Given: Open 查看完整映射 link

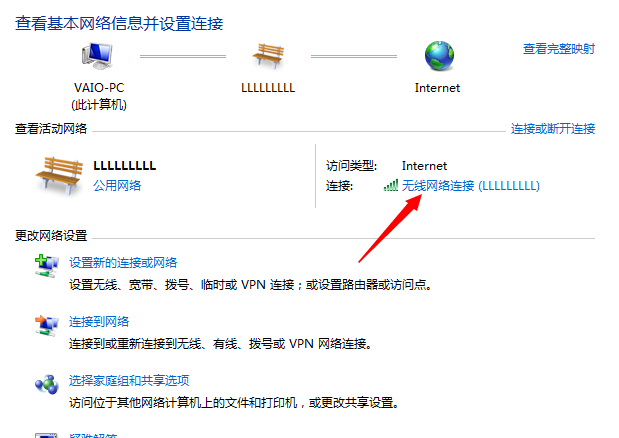Looking at the screenshot, I should pyautogui.click(x=559, y=49).
